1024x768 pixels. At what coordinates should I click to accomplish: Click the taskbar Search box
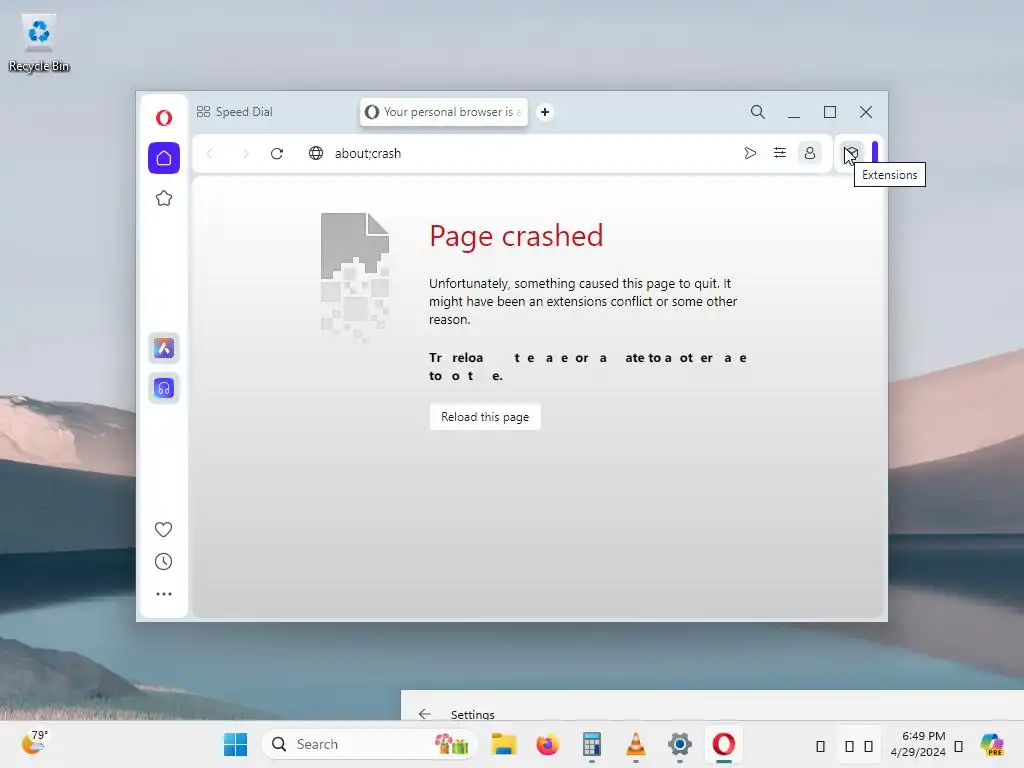tap(370, 744)
